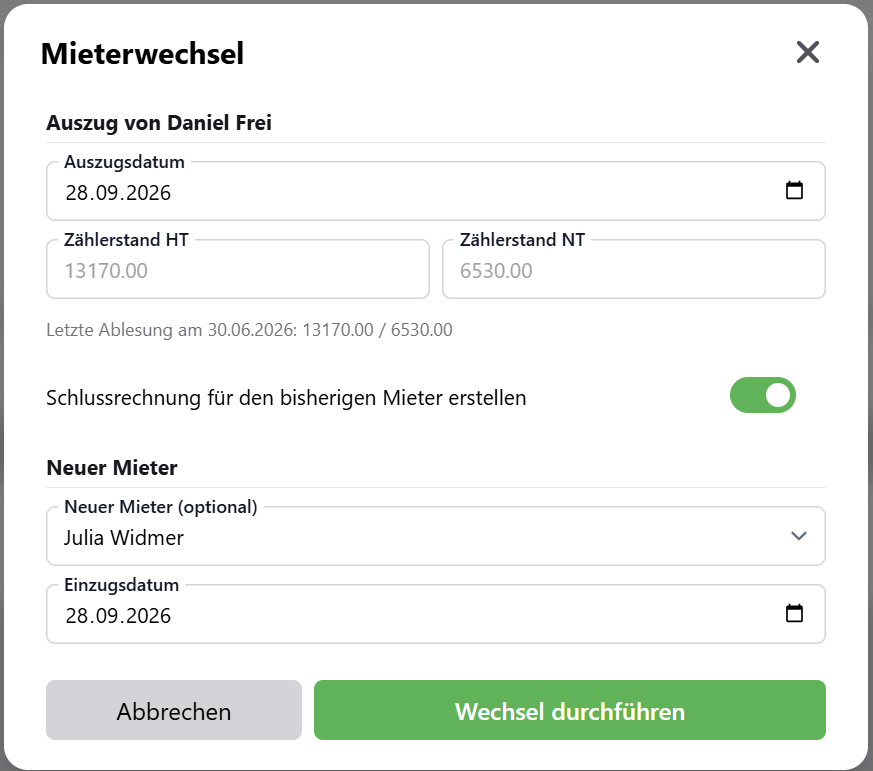Click the Auszug von Daniel Frei heading
The image size is (873, 771).
point(159,123)
